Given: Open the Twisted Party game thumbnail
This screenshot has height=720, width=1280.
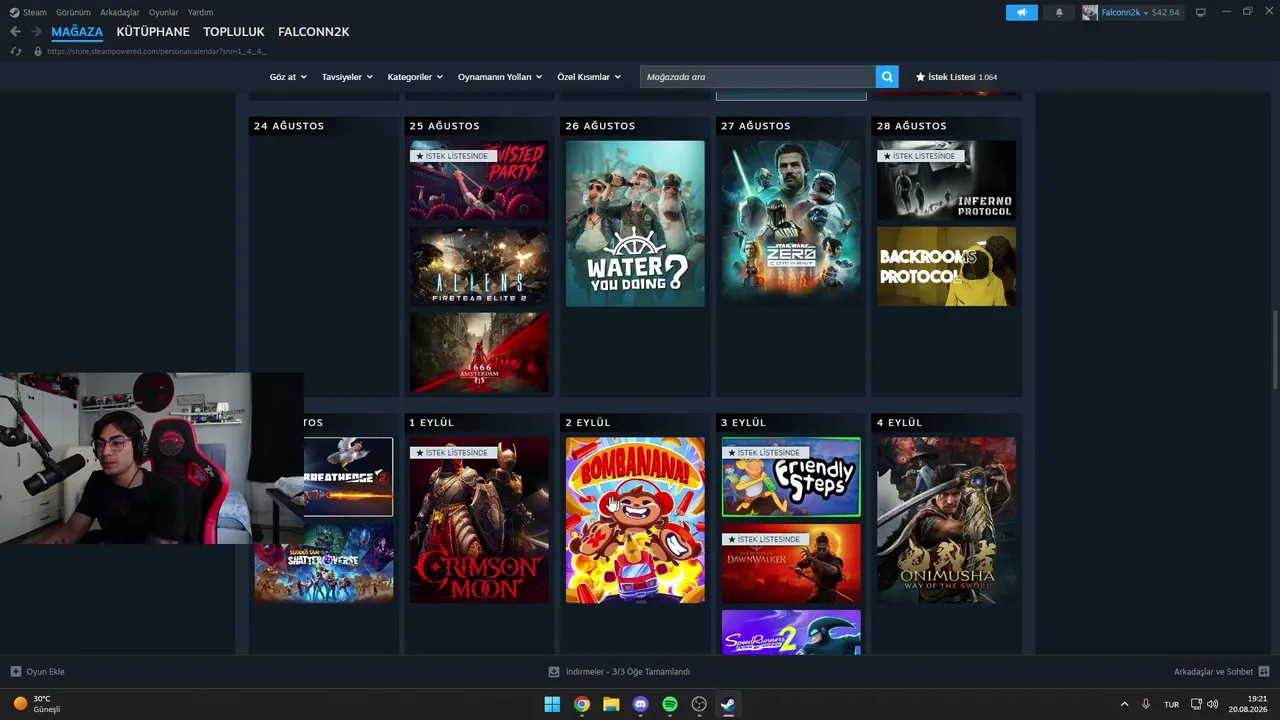Looking at the screenshot, I should [479, 180].
